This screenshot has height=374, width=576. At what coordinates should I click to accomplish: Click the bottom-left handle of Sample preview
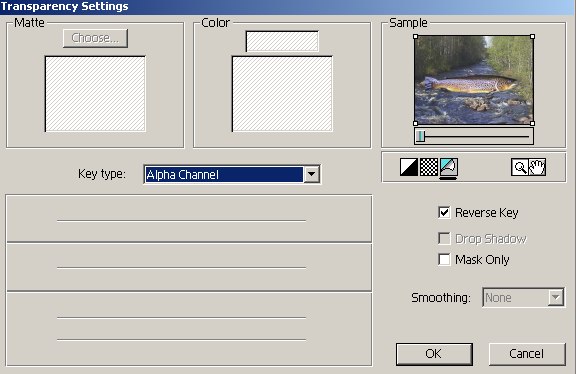(x=415, y=123)
